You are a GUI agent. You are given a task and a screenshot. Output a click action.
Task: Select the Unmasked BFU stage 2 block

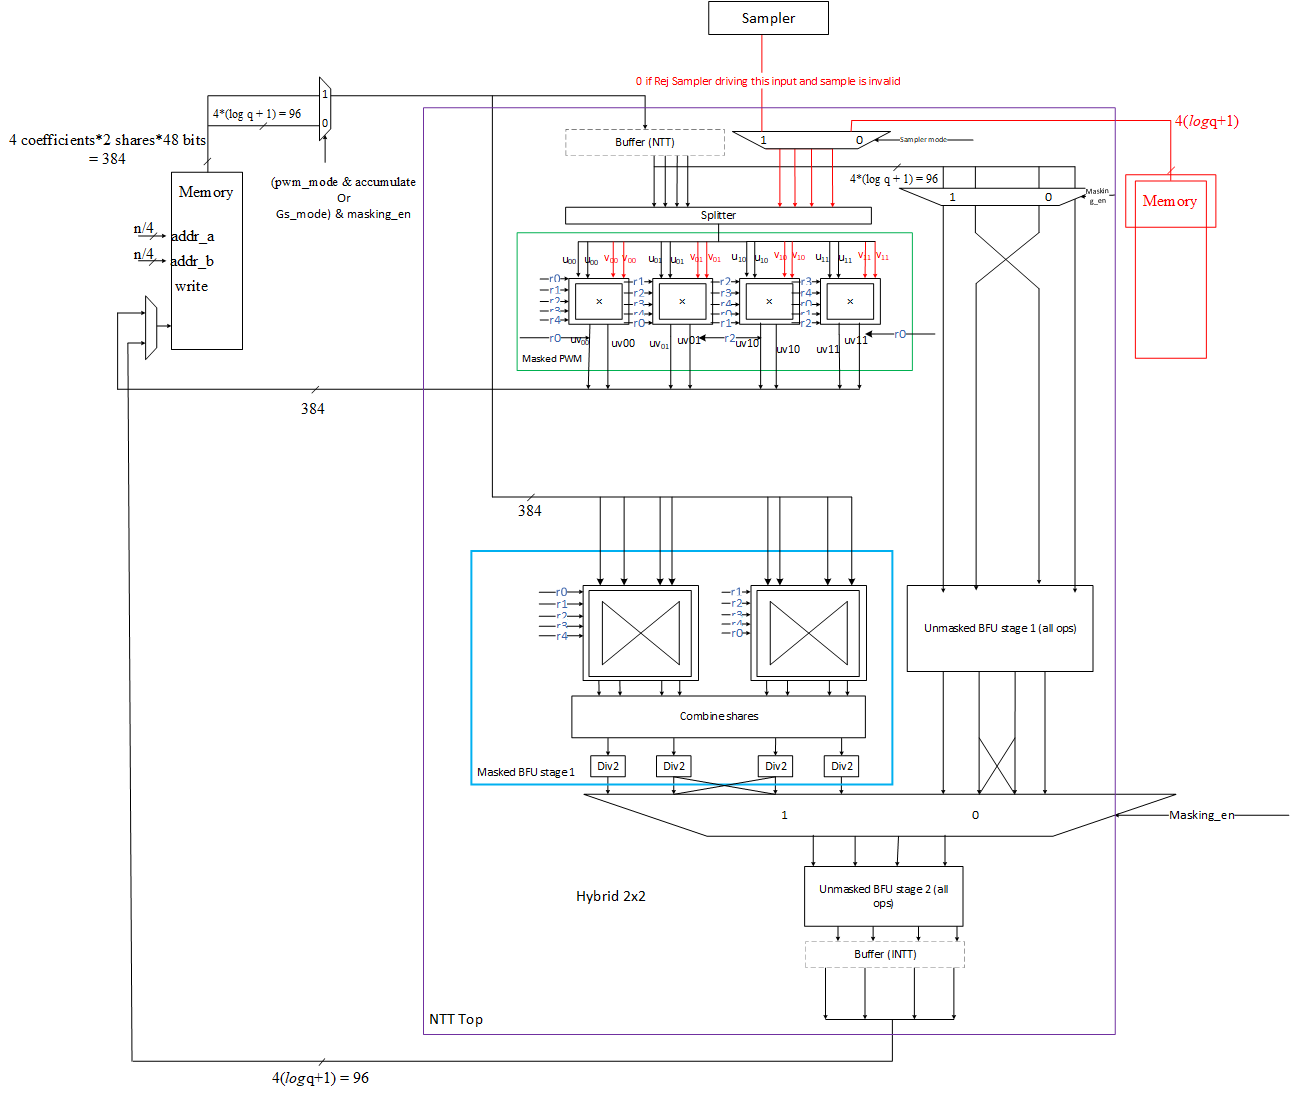[x=882, y=895]
